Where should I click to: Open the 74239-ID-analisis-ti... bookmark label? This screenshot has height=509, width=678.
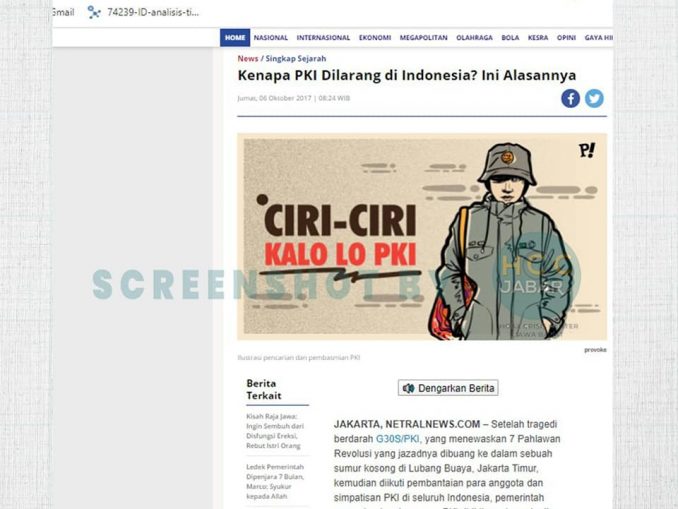153,12
